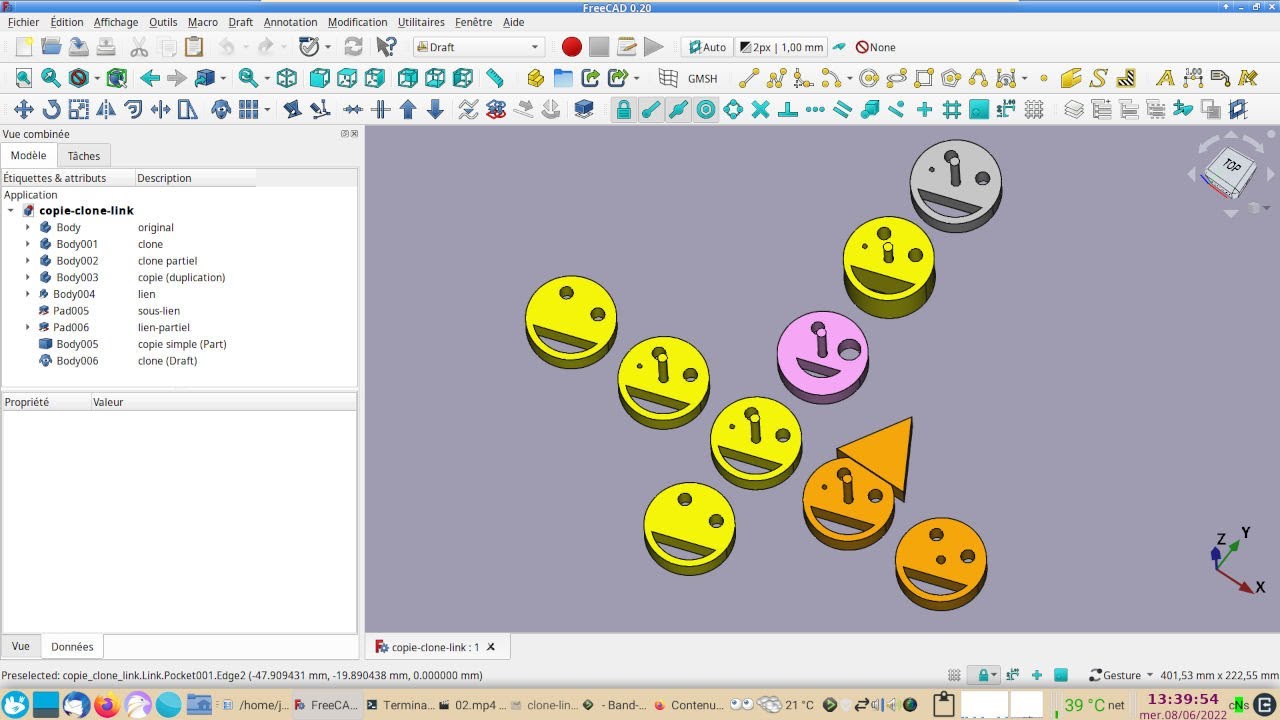This screenshot has width=1280, height=720.
Task: Select the Draft Polygon tool
Action: coord(951,78)
